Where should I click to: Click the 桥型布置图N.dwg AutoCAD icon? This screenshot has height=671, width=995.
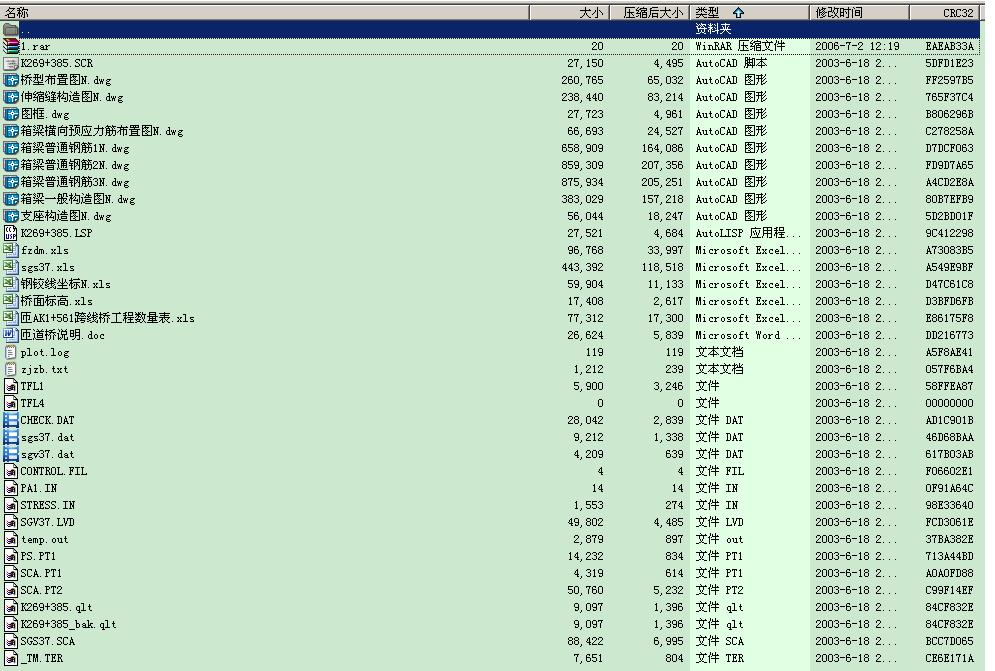(x=11, y=80)
